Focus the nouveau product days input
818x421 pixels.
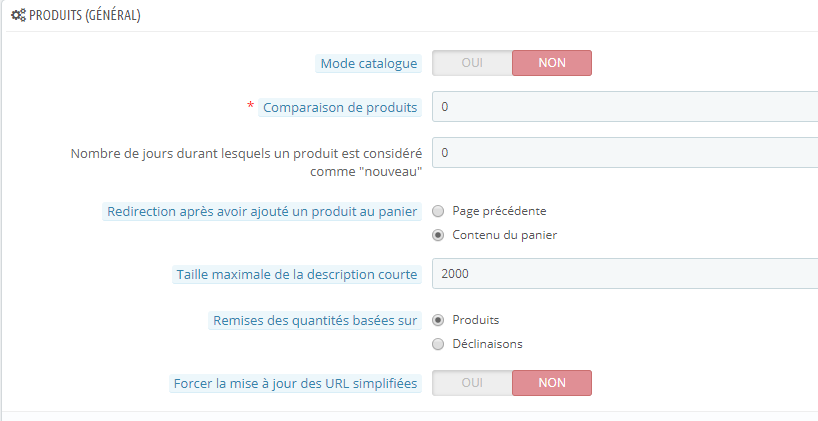[x=625, y=153]
